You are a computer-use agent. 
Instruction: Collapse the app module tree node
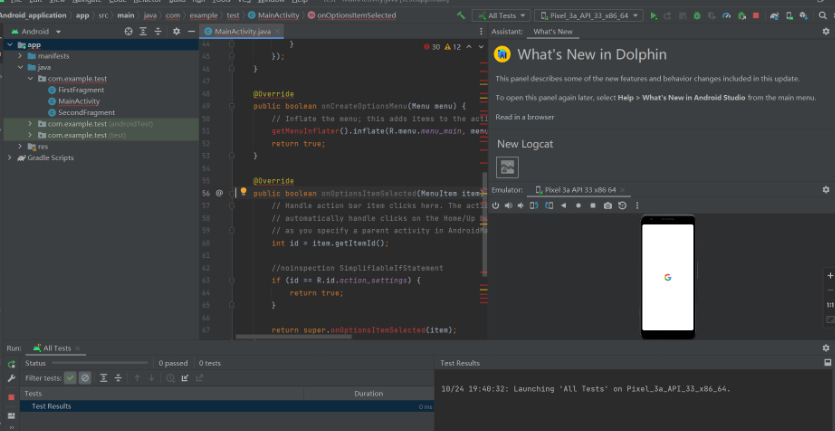click(10, 45)
